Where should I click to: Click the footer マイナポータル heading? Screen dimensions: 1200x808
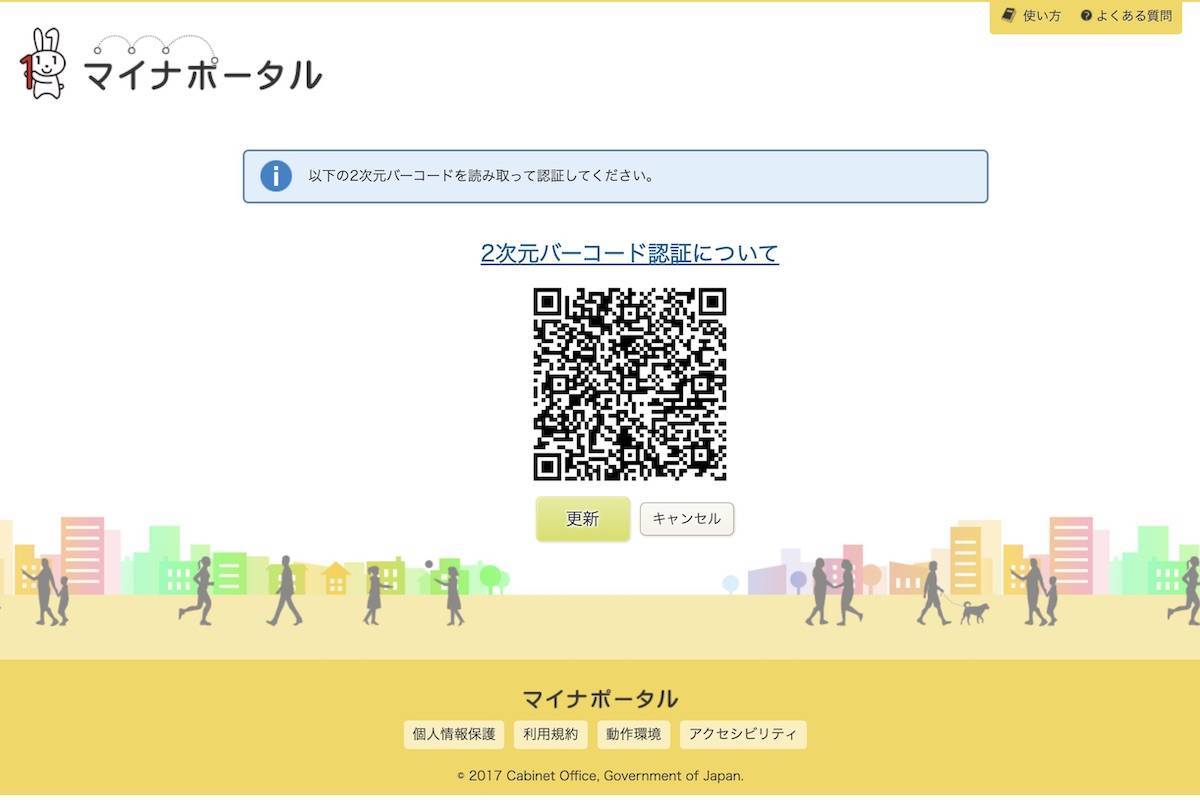point(600,699)
